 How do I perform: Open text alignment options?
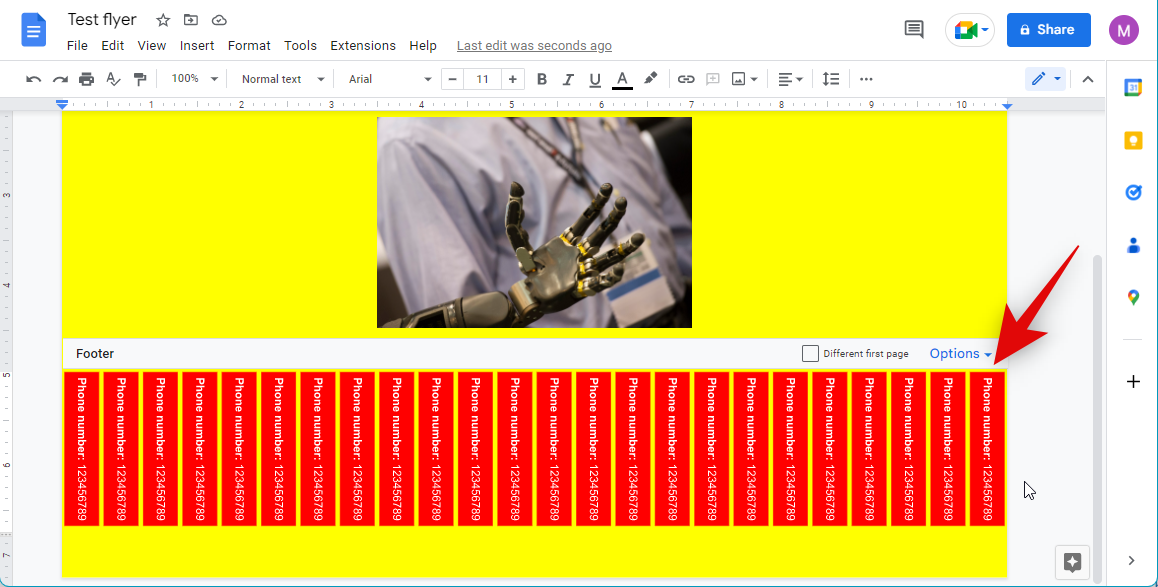(790, 79)
